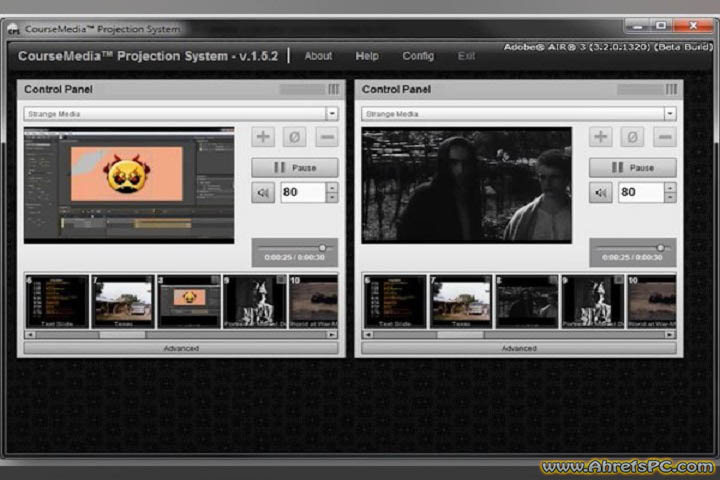Open the Strange Media dropdown in left panel
720x480 pixels.
[x=332, y=113]
